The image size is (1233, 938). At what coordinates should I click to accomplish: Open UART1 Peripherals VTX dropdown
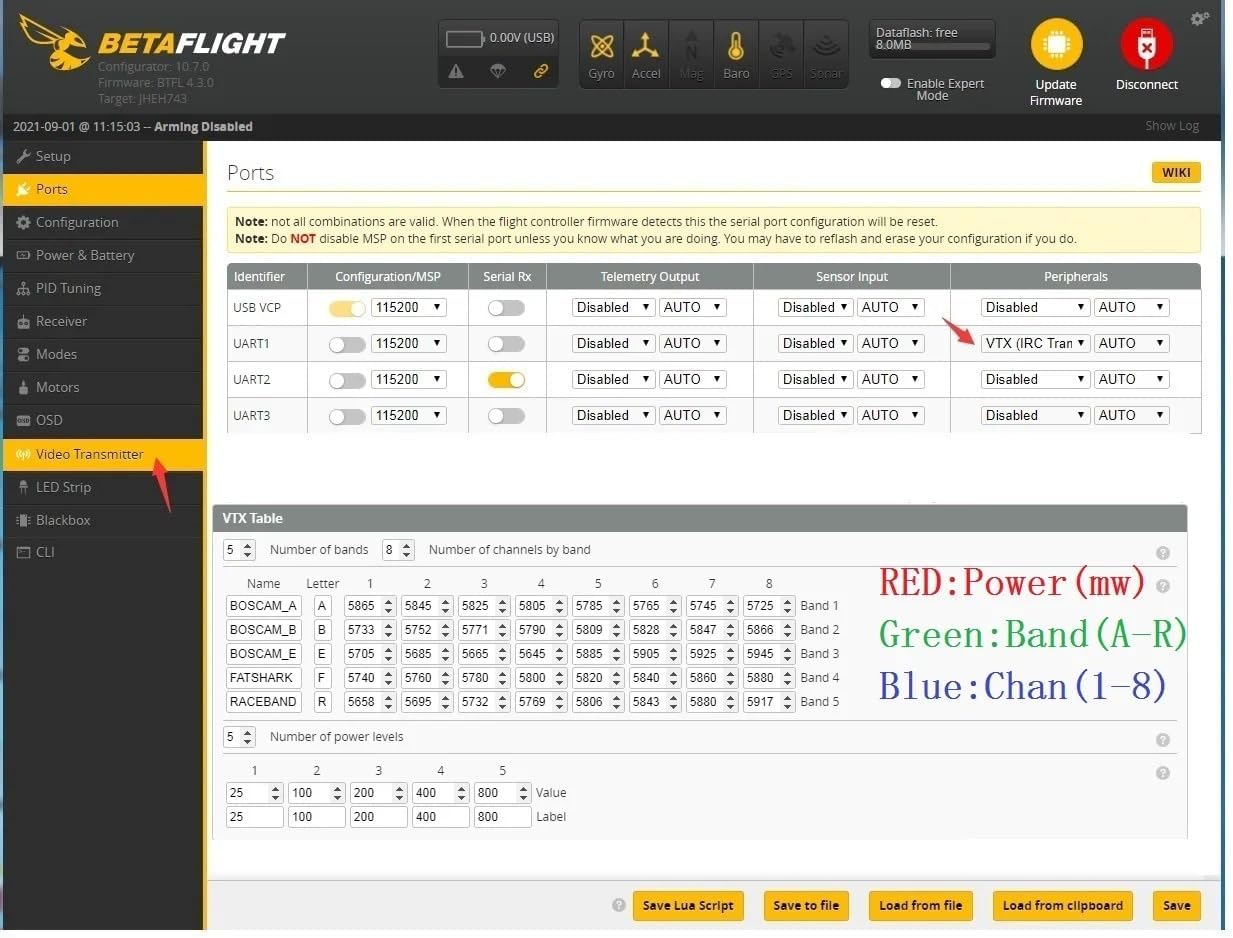pos(1035,343)
